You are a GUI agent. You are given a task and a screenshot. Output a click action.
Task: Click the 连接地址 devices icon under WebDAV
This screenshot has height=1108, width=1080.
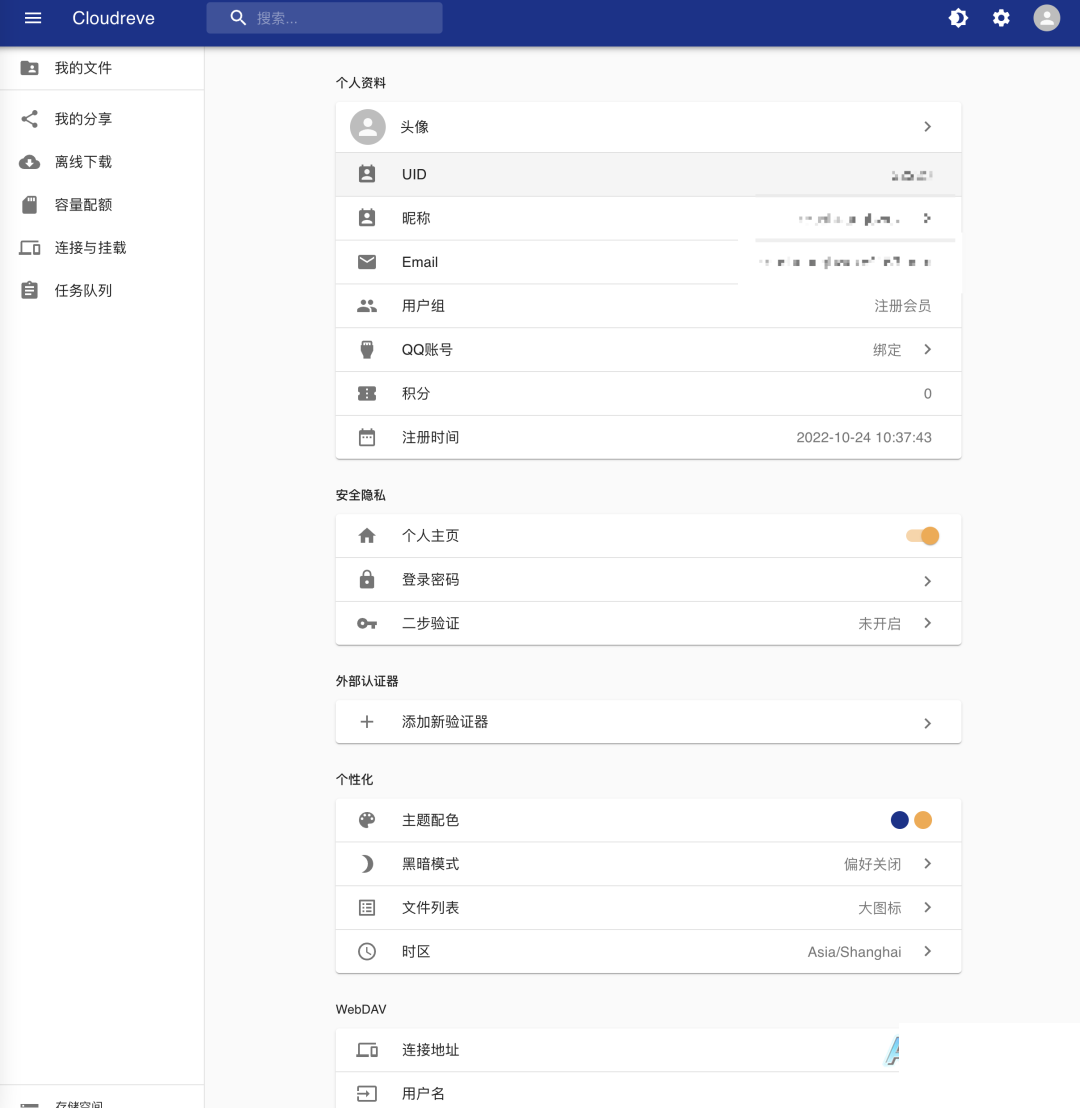[367, 1050]
